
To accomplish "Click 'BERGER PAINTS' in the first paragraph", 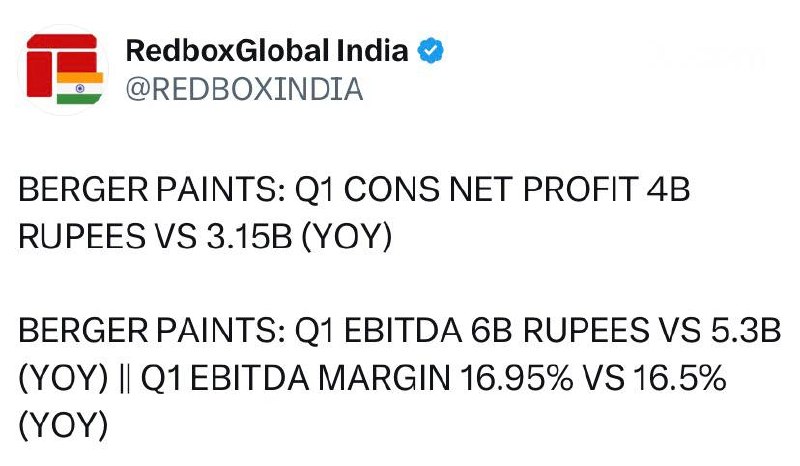I will tap(152, 189).
